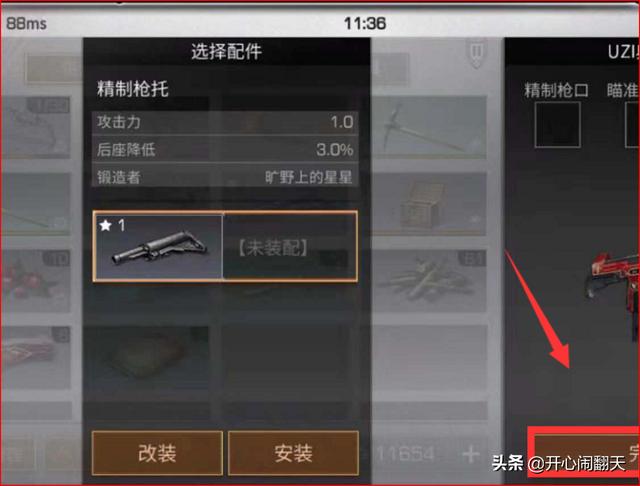The width and height of the screenshot is (640, 486).
Task: Click the 改装 modify button
Action: click(x=157, y=453)
